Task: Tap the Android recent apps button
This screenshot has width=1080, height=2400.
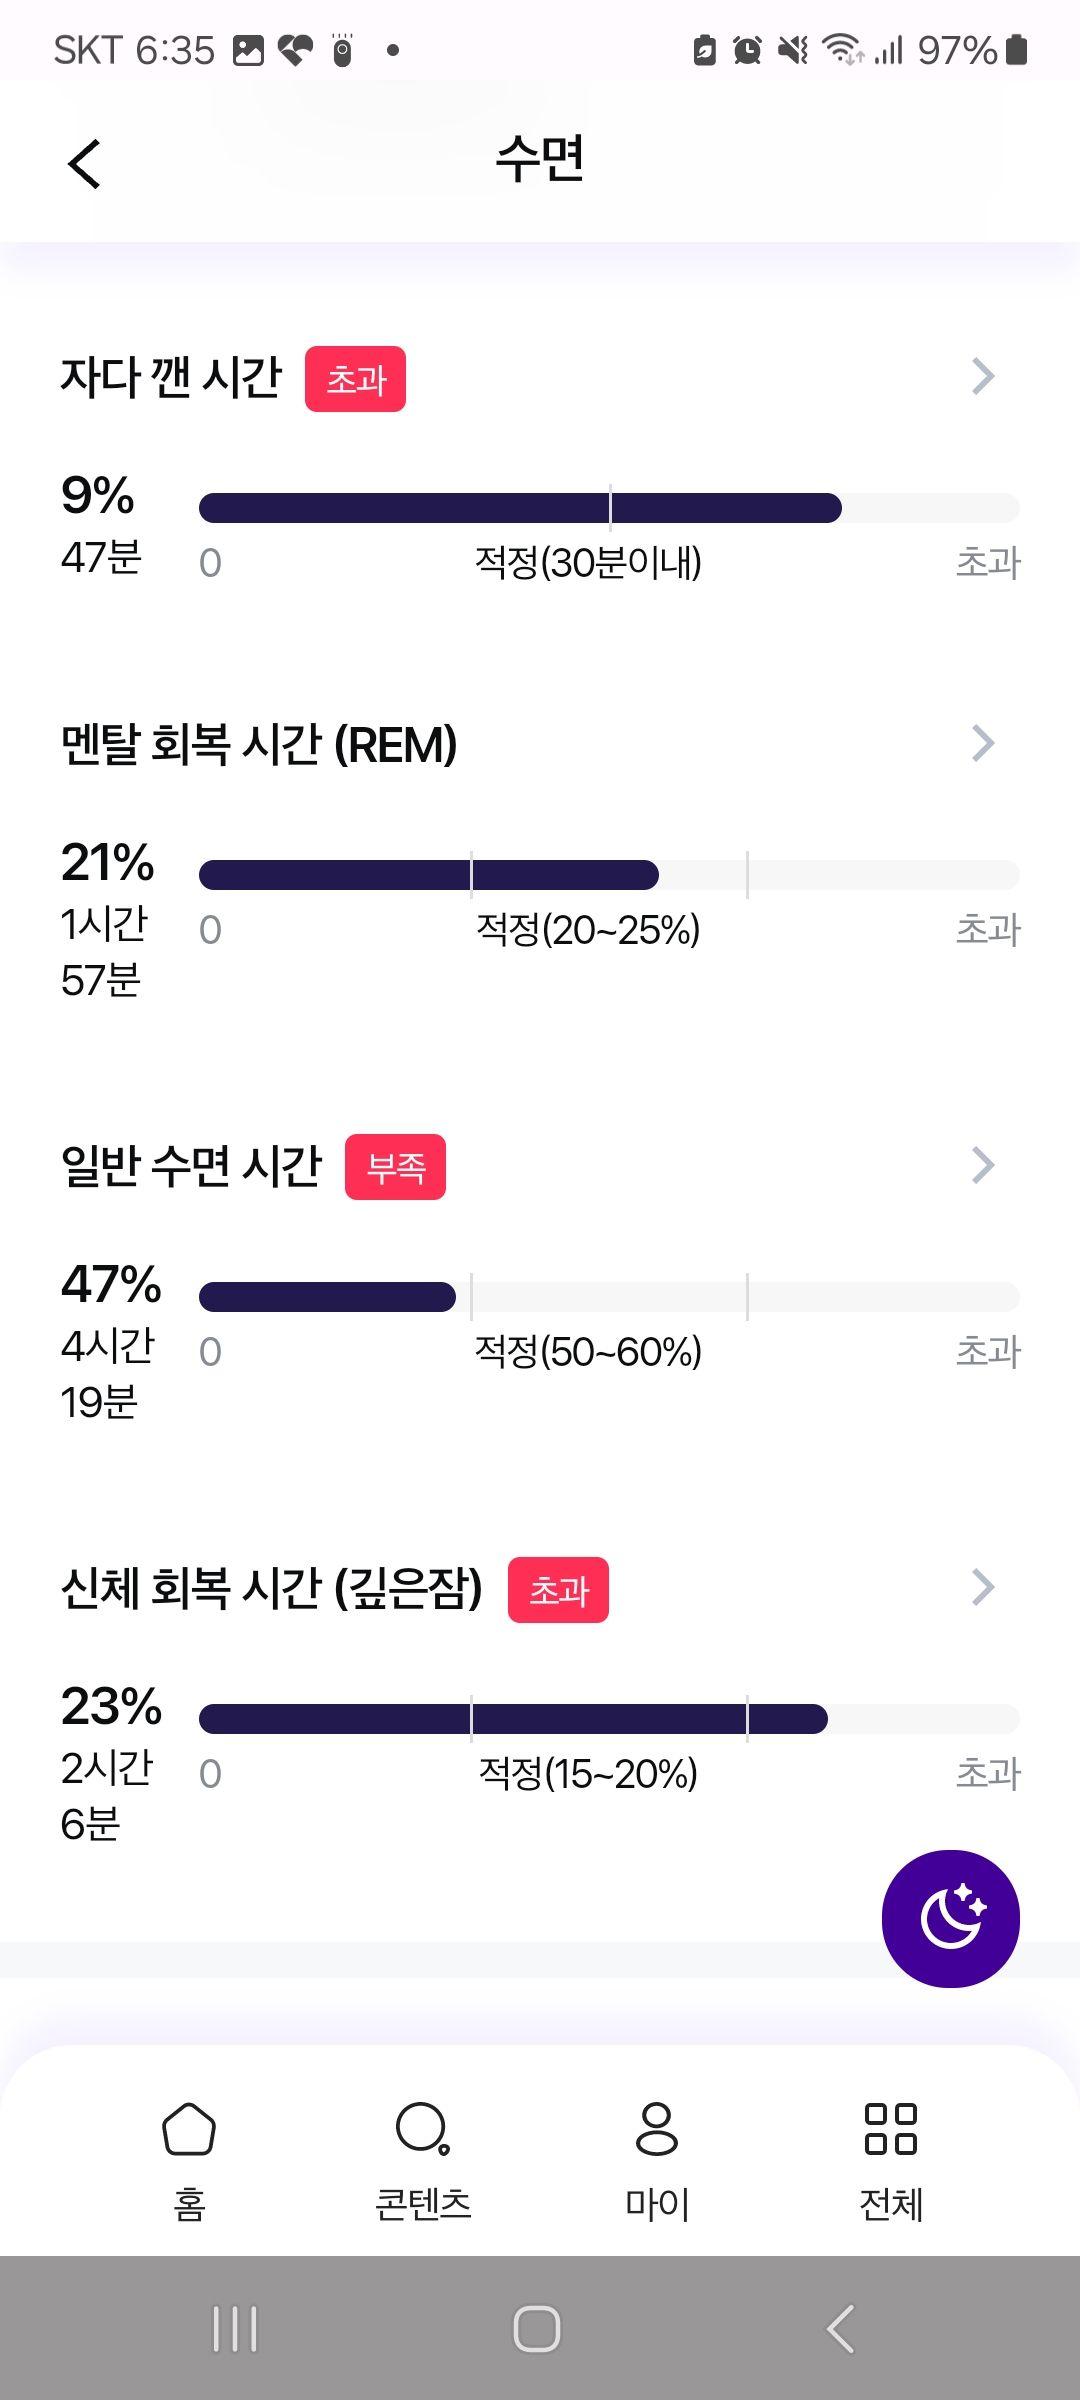Action: 235,2329
